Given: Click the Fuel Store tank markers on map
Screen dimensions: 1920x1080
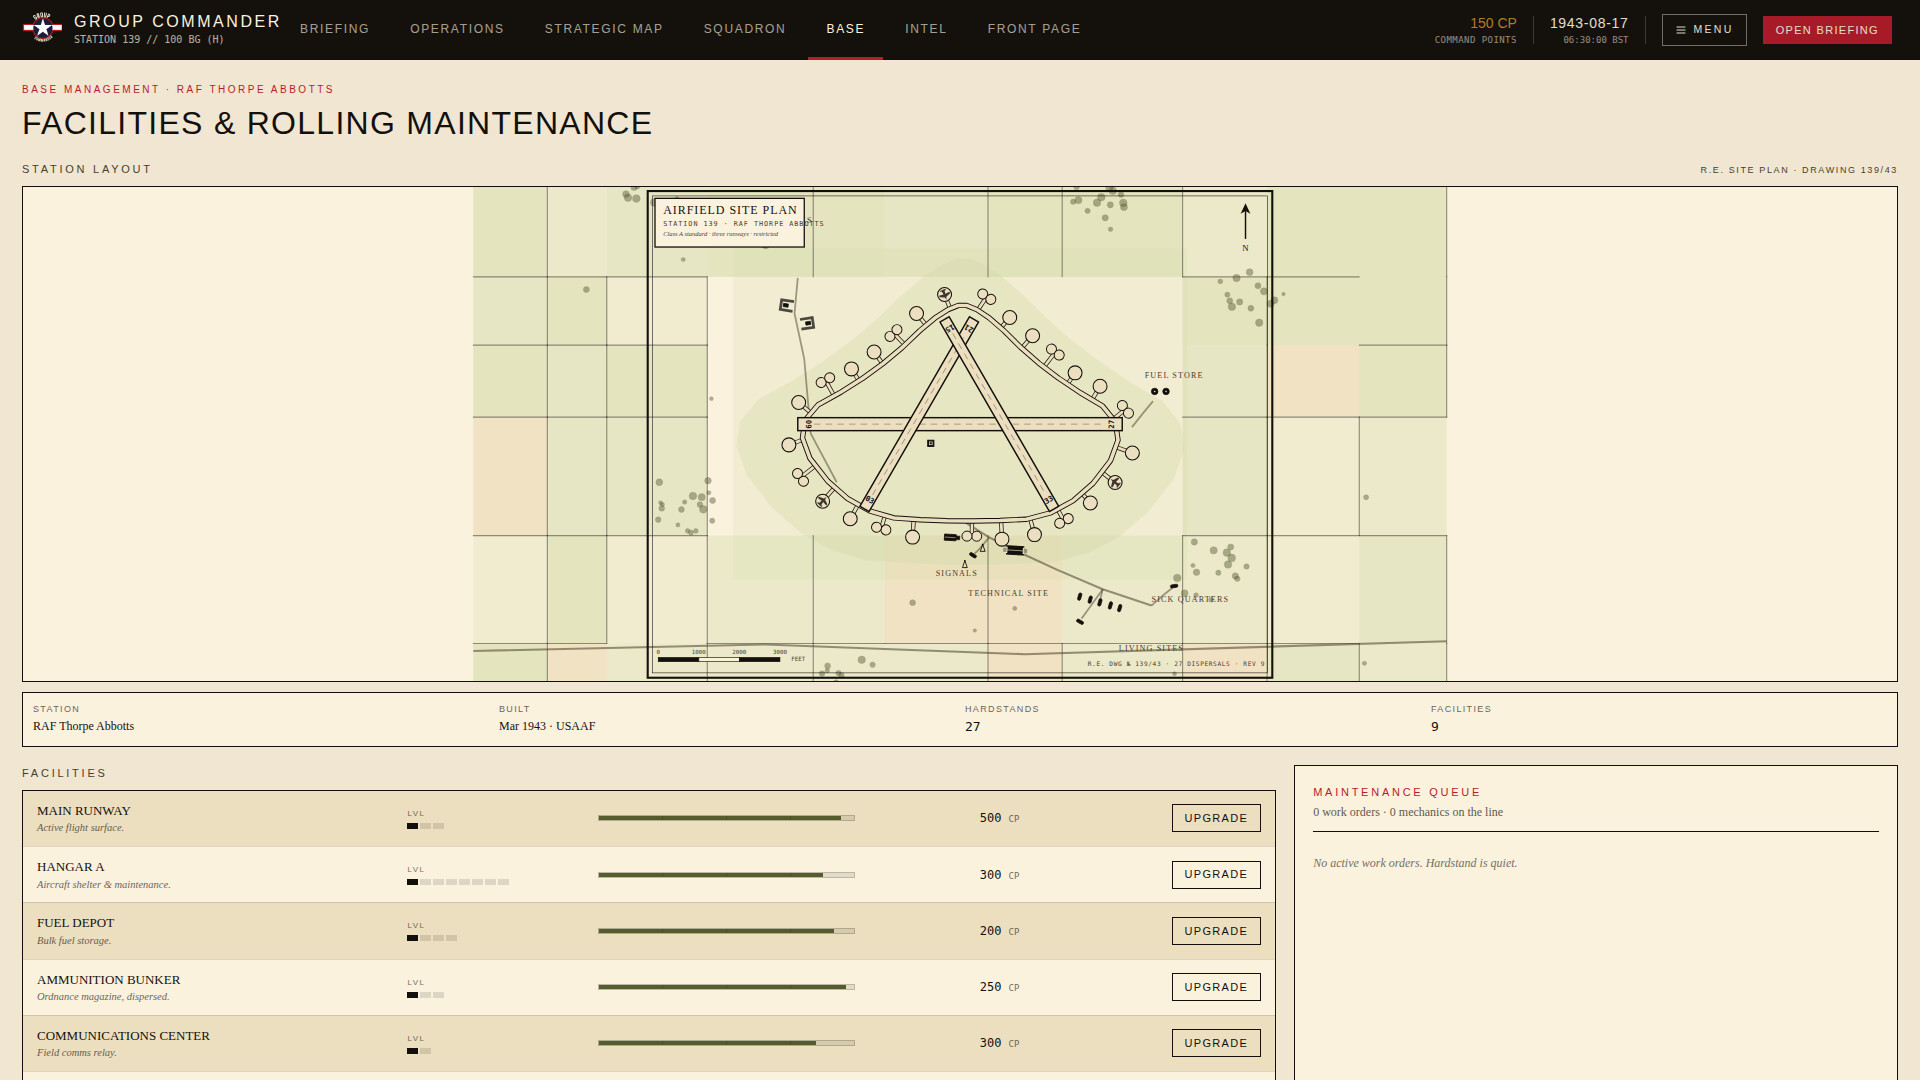Looking at the screenshot, I should click(x=1160, y=391).
